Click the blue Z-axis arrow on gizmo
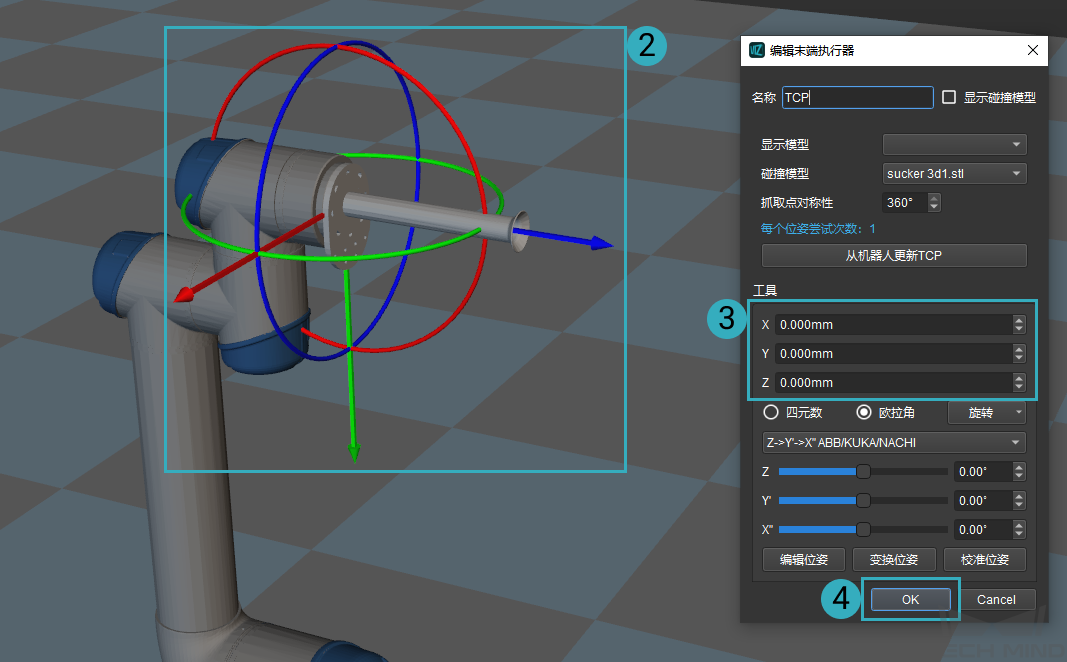 click(600, 243)
